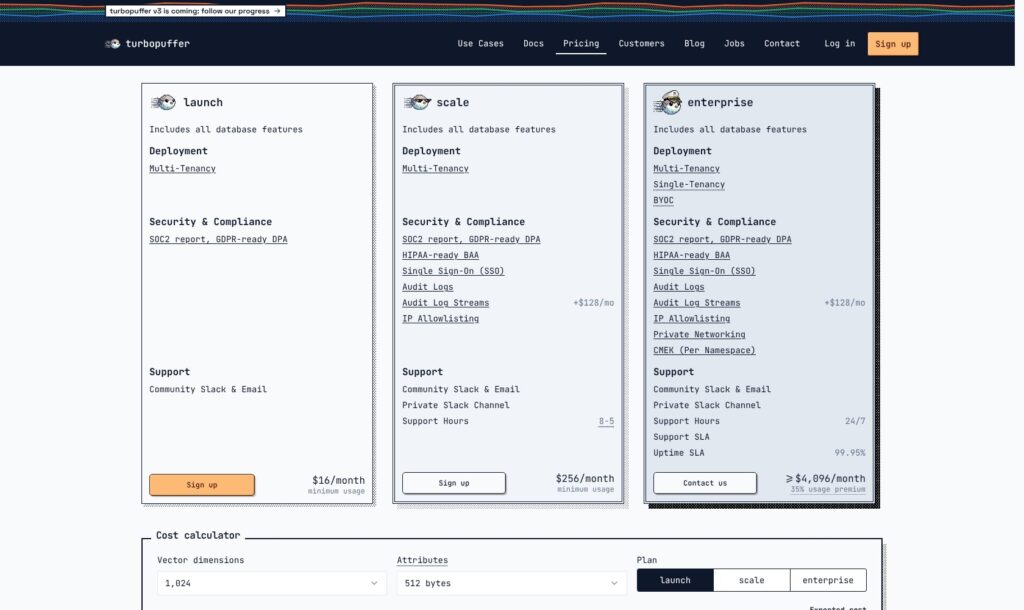
Task: Open the Use Cases menu item
Action: point(481,44)
